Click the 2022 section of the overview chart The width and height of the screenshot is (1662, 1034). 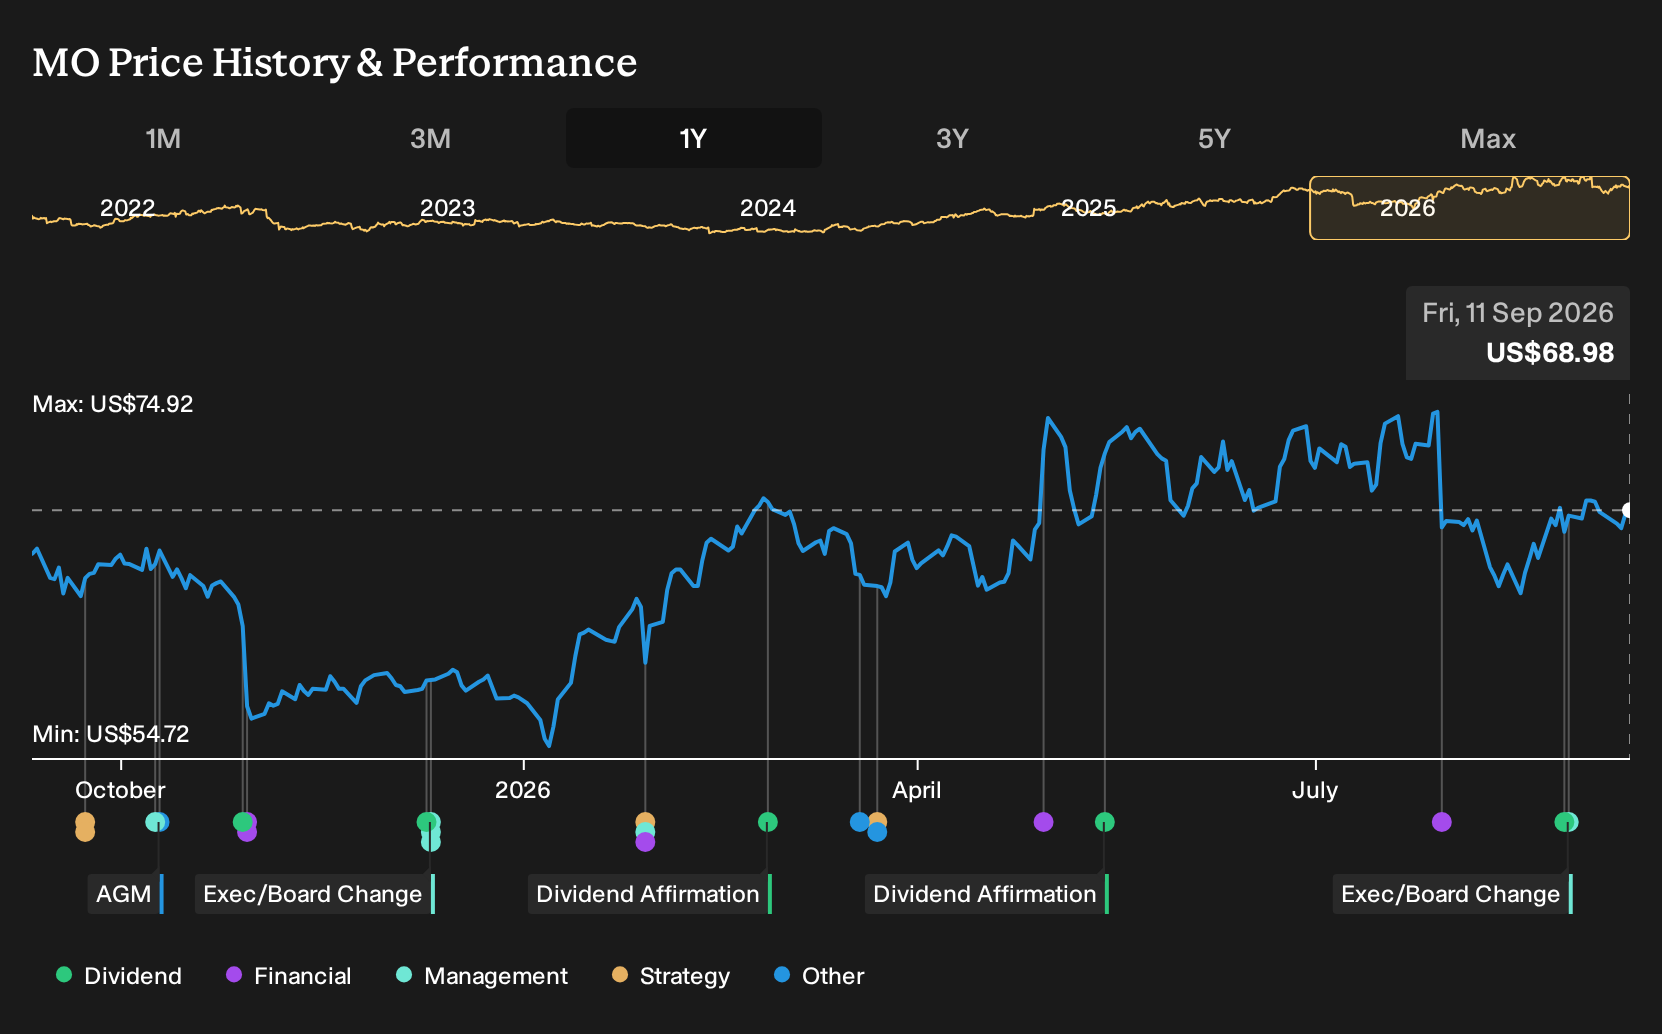tap(127, 208)
